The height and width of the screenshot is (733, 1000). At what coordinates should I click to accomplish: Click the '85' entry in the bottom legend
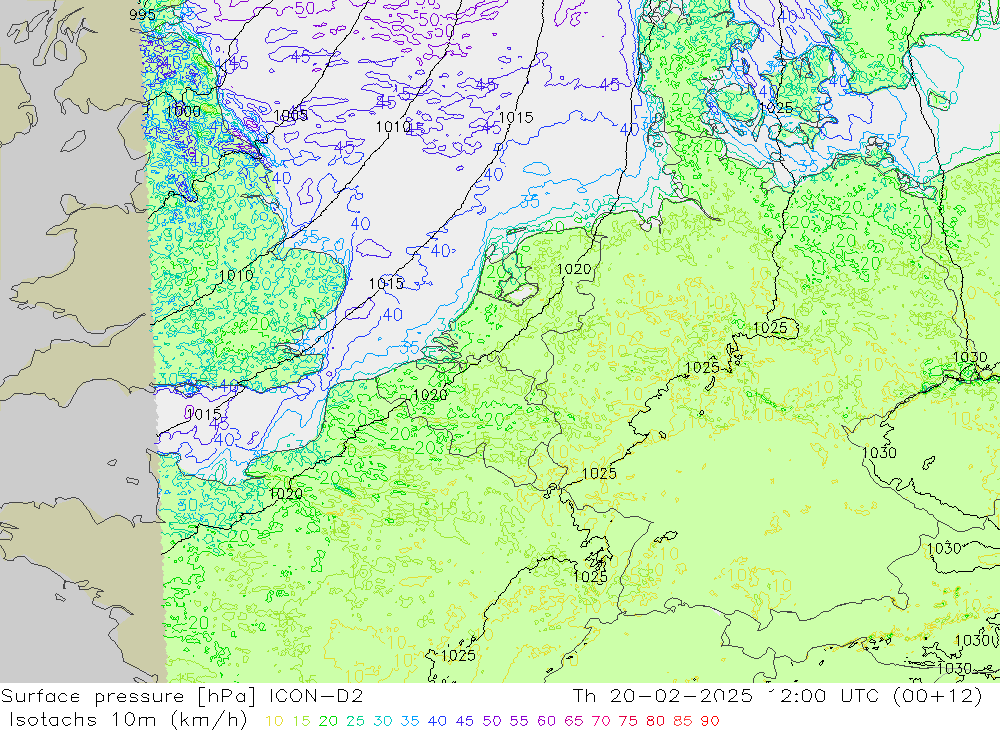(683, 722)
